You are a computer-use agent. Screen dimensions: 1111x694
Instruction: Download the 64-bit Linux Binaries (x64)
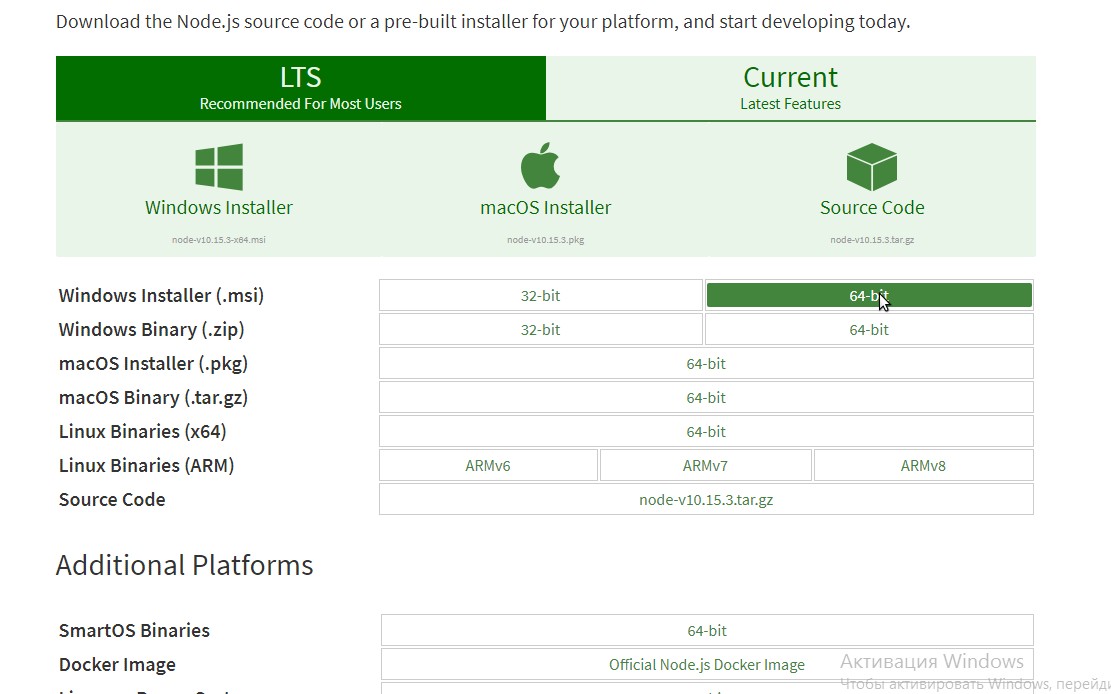click(x=706, y=432)
